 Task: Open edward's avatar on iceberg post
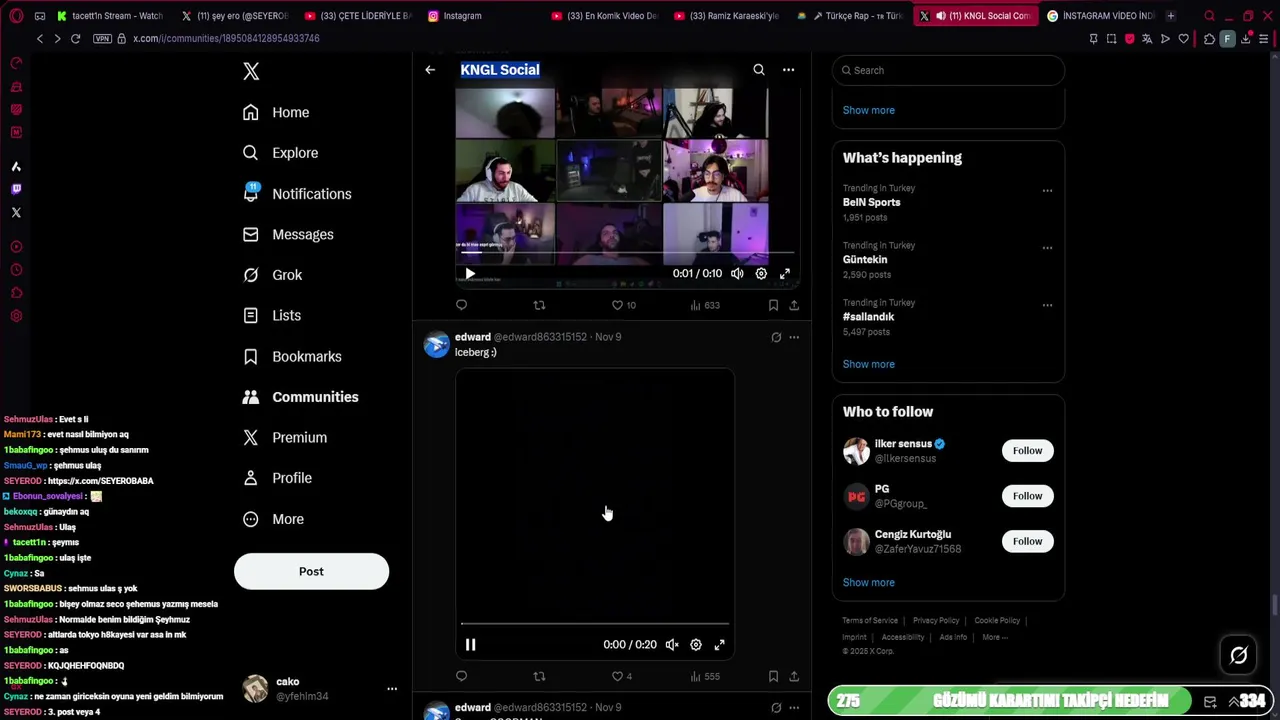pos(436,345)
